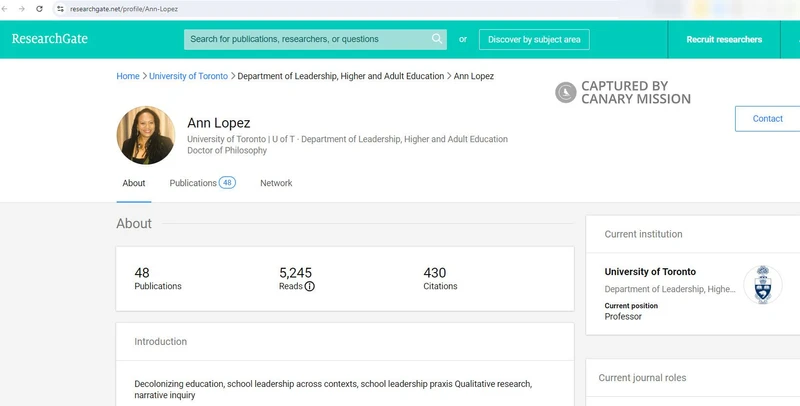Screen dimensions: 800x406
Task: Click the ResearchGate logo
Action: pos(49,39)
